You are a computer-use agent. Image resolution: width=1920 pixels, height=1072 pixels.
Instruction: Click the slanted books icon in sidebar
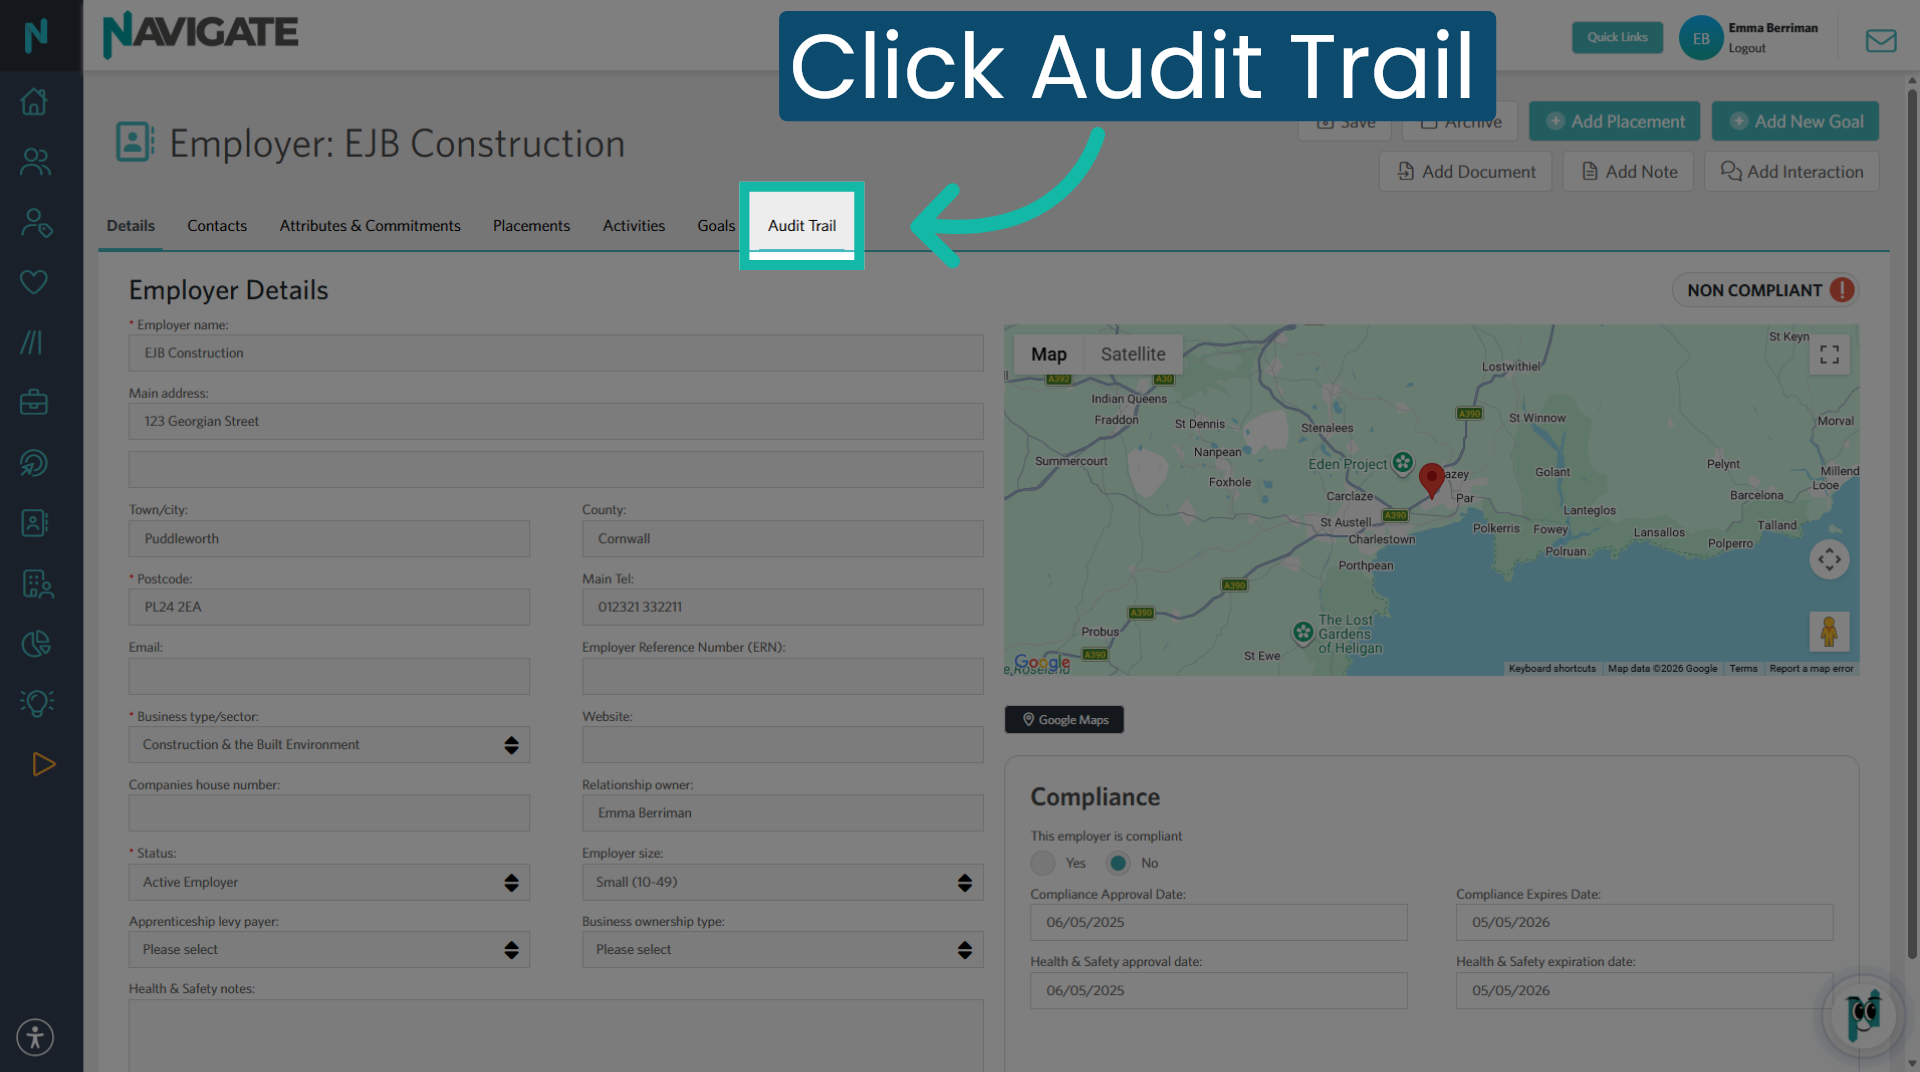pos(32,342)
